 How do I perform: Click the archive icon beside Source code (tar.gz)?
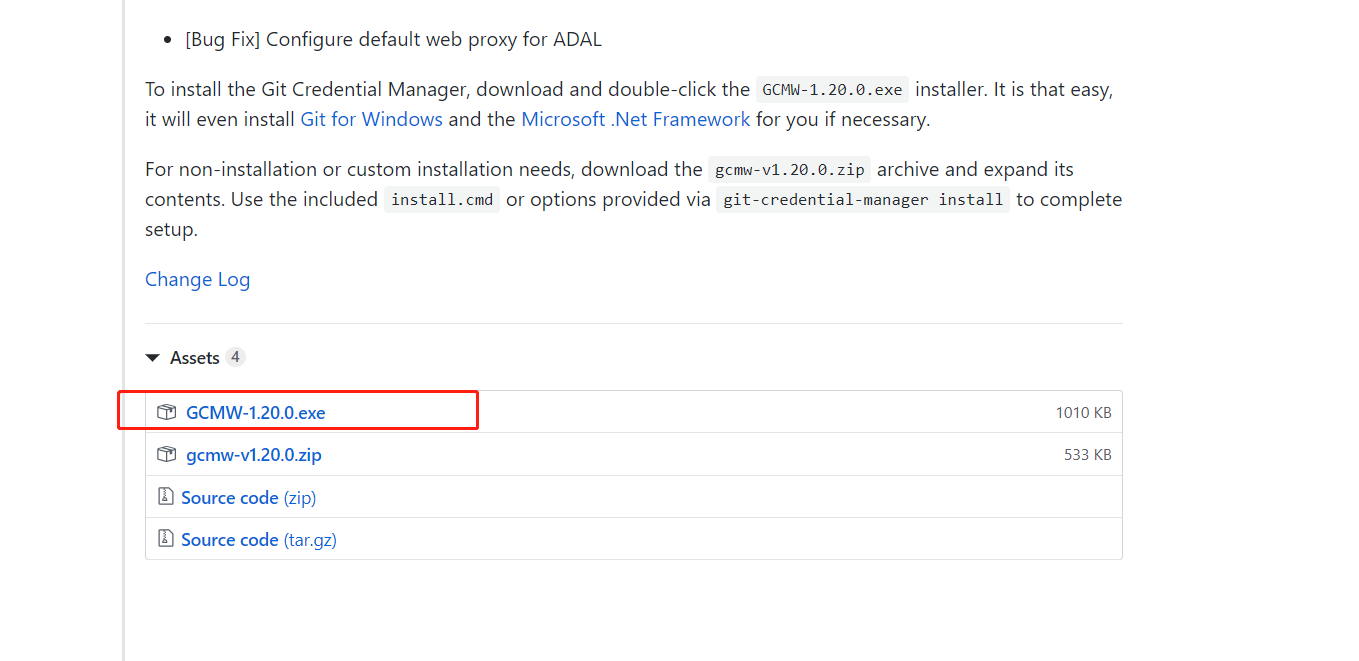[165, 539]
